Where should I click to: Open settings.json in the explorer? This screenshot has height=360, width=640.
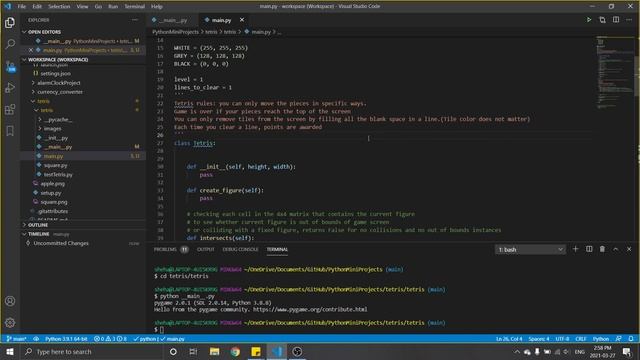point(55,73)
